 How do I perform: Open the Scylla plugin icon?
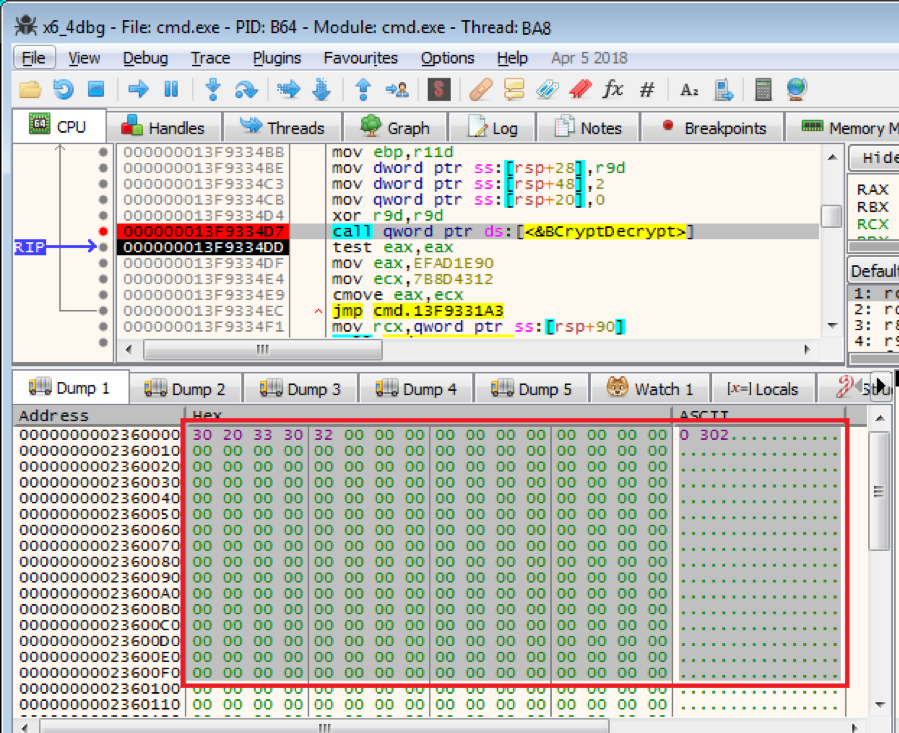[x=437, y=90]
